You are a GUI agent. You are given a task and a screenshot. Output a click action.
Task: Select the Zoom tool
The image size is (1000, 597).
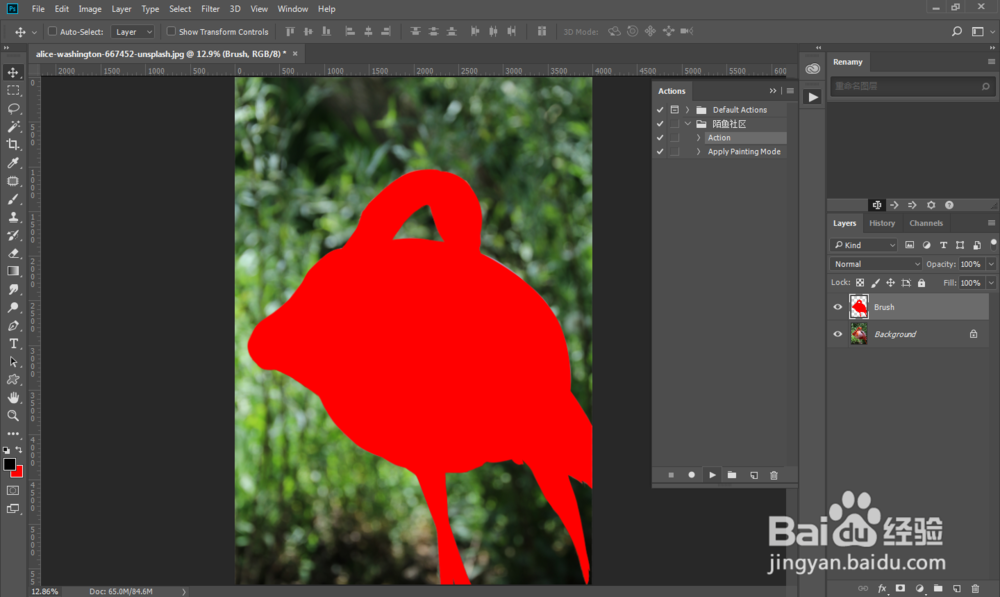(x=13, y=415)
